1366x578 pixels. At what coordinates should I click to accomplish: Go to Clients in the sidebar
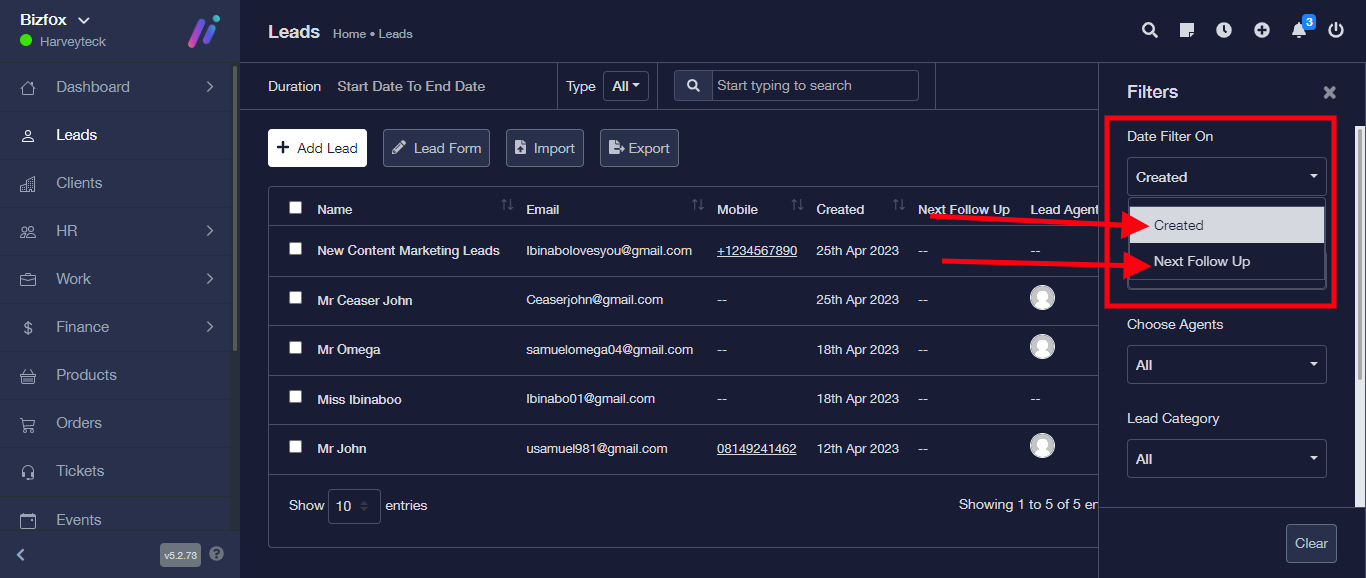point(79,183)
